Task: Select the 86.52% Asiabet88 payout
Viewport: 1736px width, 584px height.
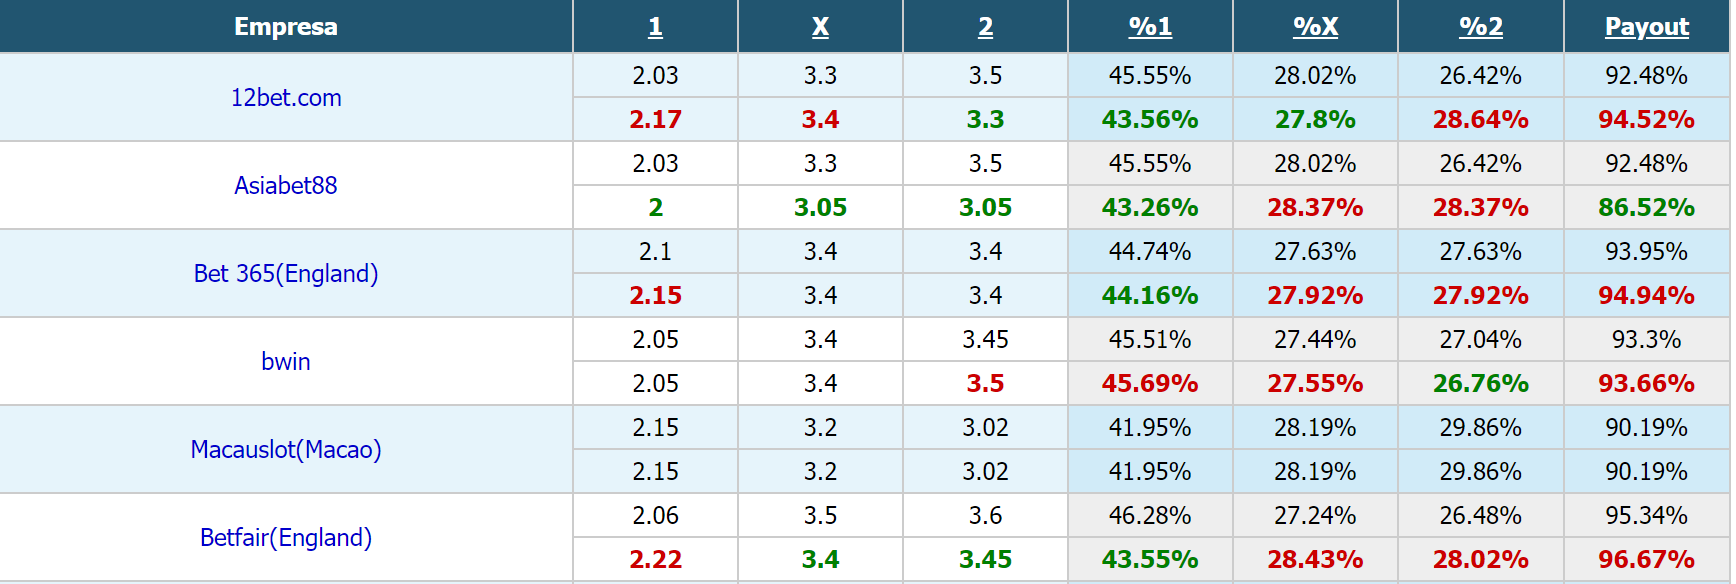Action: click(x=1646, y=207)
